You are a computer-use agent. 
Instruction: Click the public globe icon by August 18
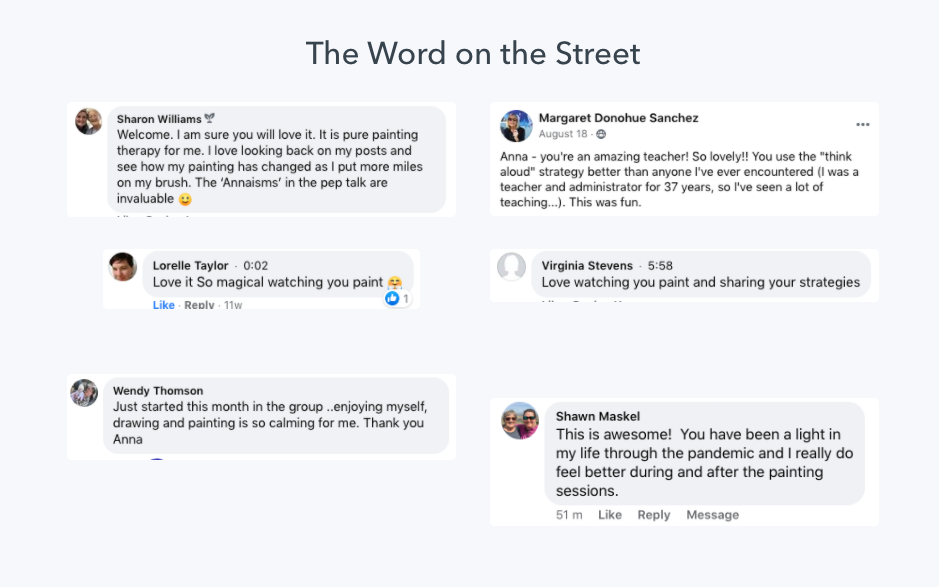pyautogui.click(x=601, y=134)
